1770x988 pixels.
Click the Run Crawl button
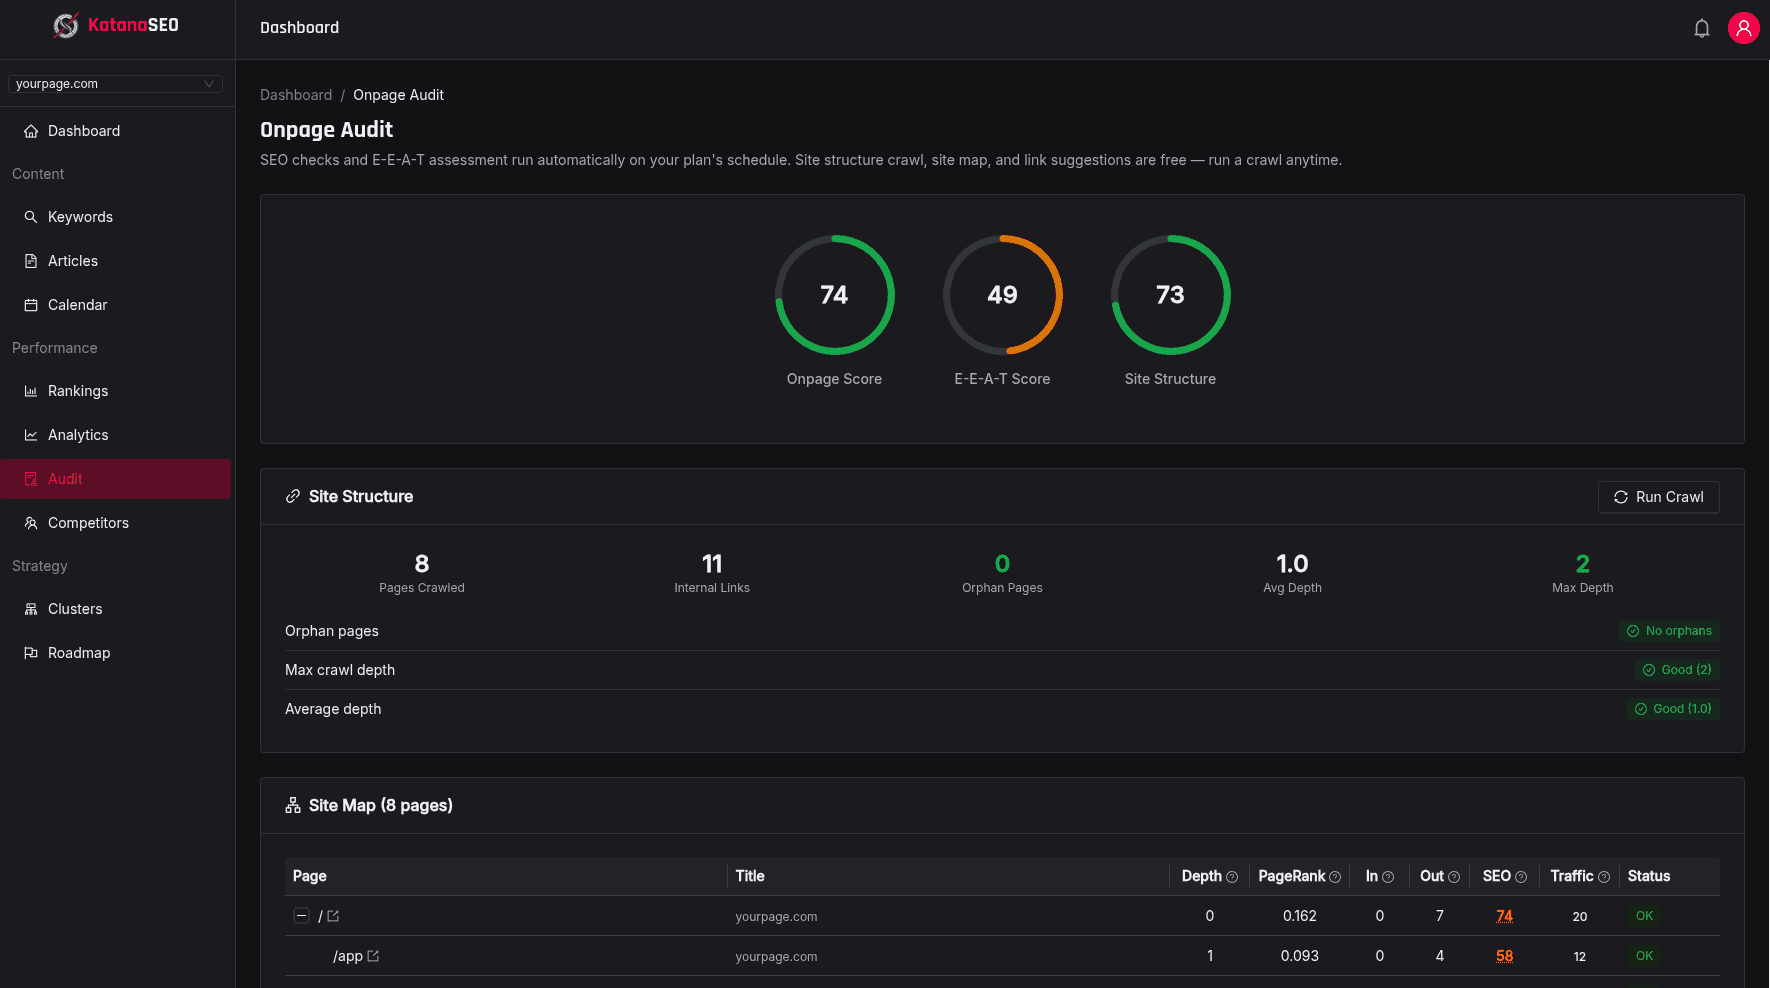(x=1658, y=497)
